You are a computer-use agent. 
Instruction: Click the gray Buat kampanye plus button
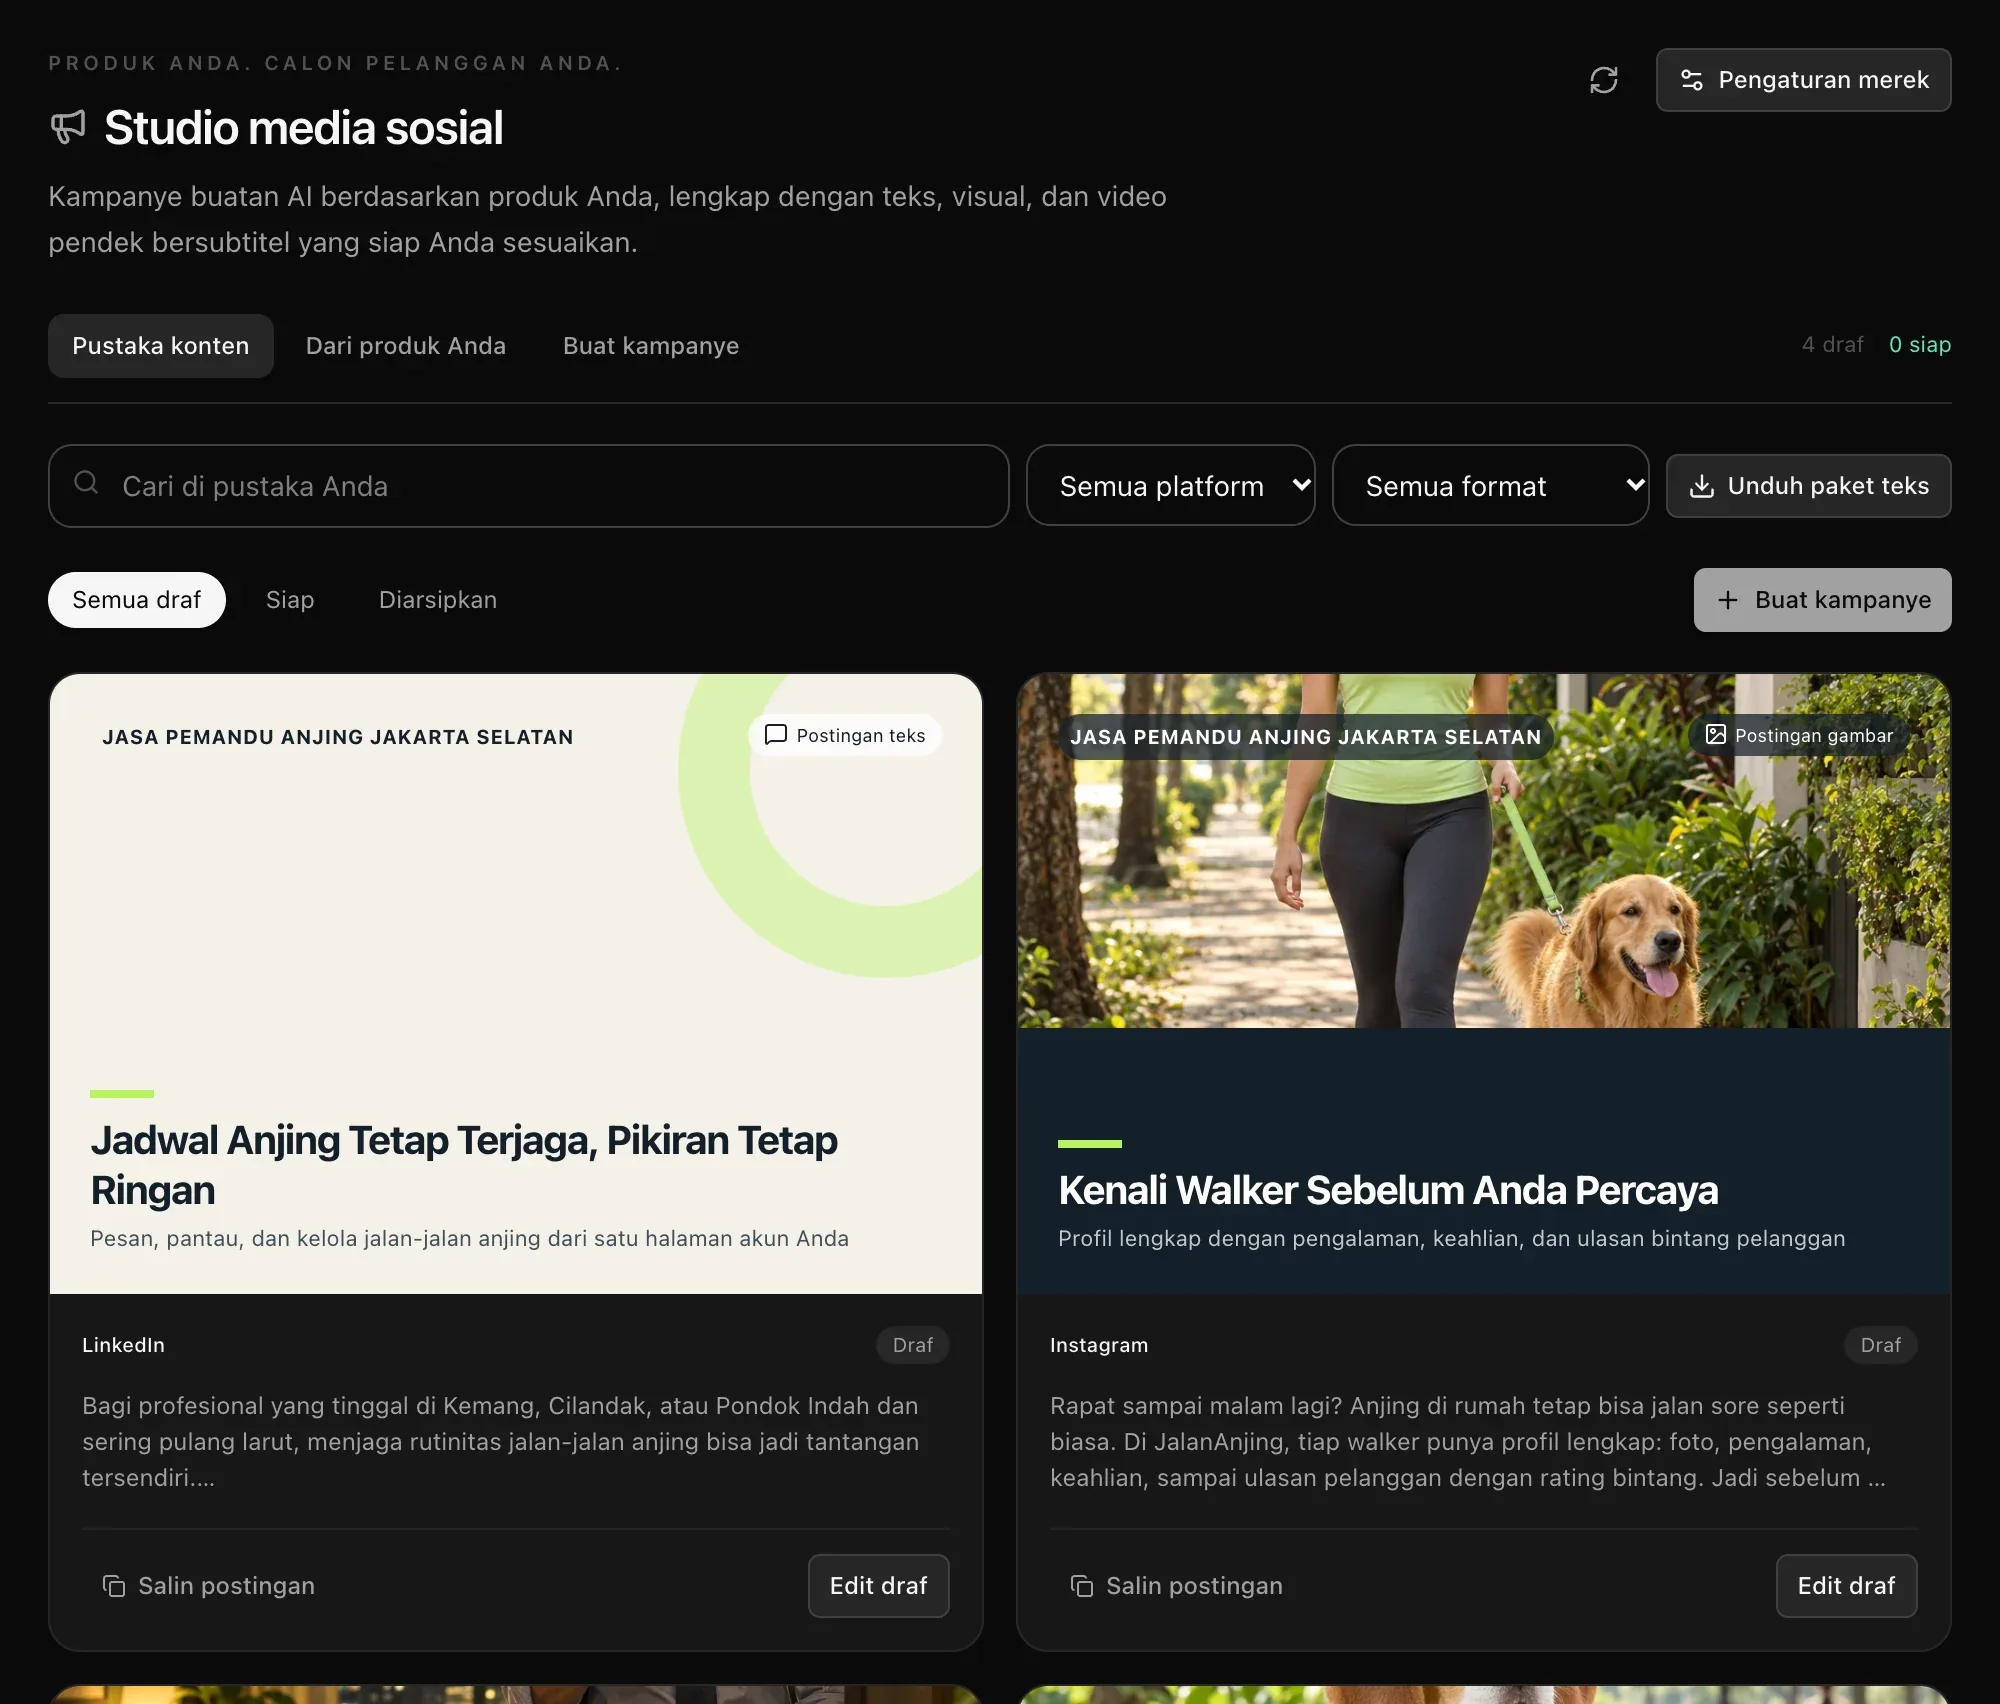(x=1822, y=600)
